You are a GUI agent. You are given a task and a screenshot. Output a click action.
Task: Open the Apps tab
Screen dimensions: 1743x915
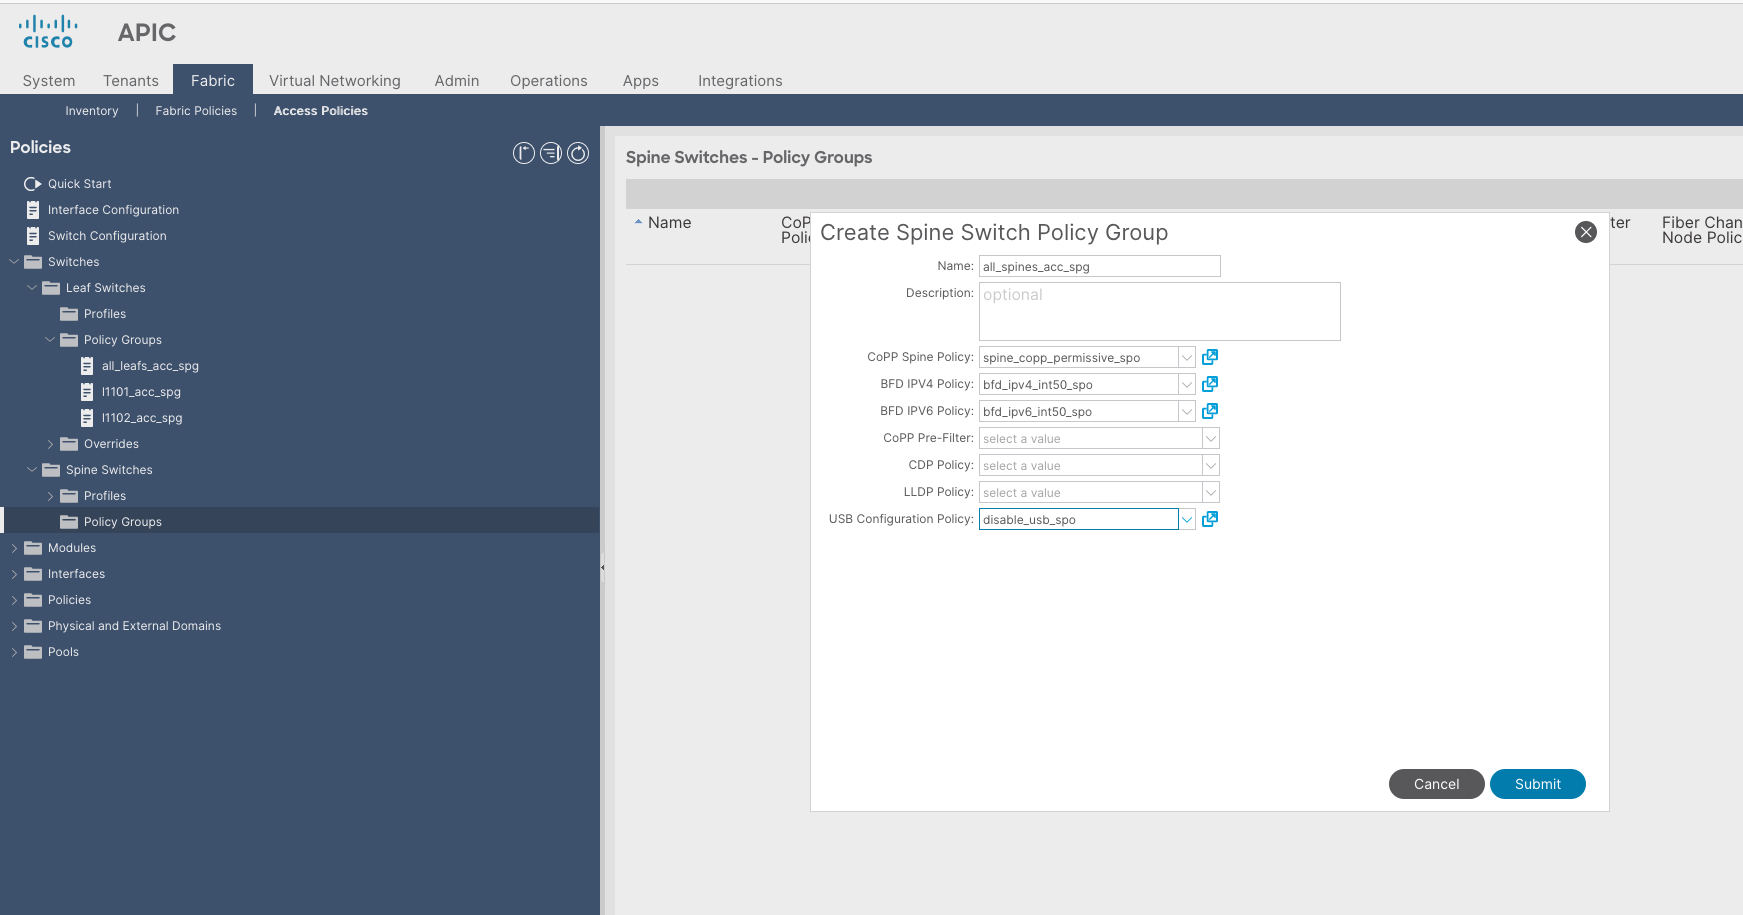(x=641, y=81)
